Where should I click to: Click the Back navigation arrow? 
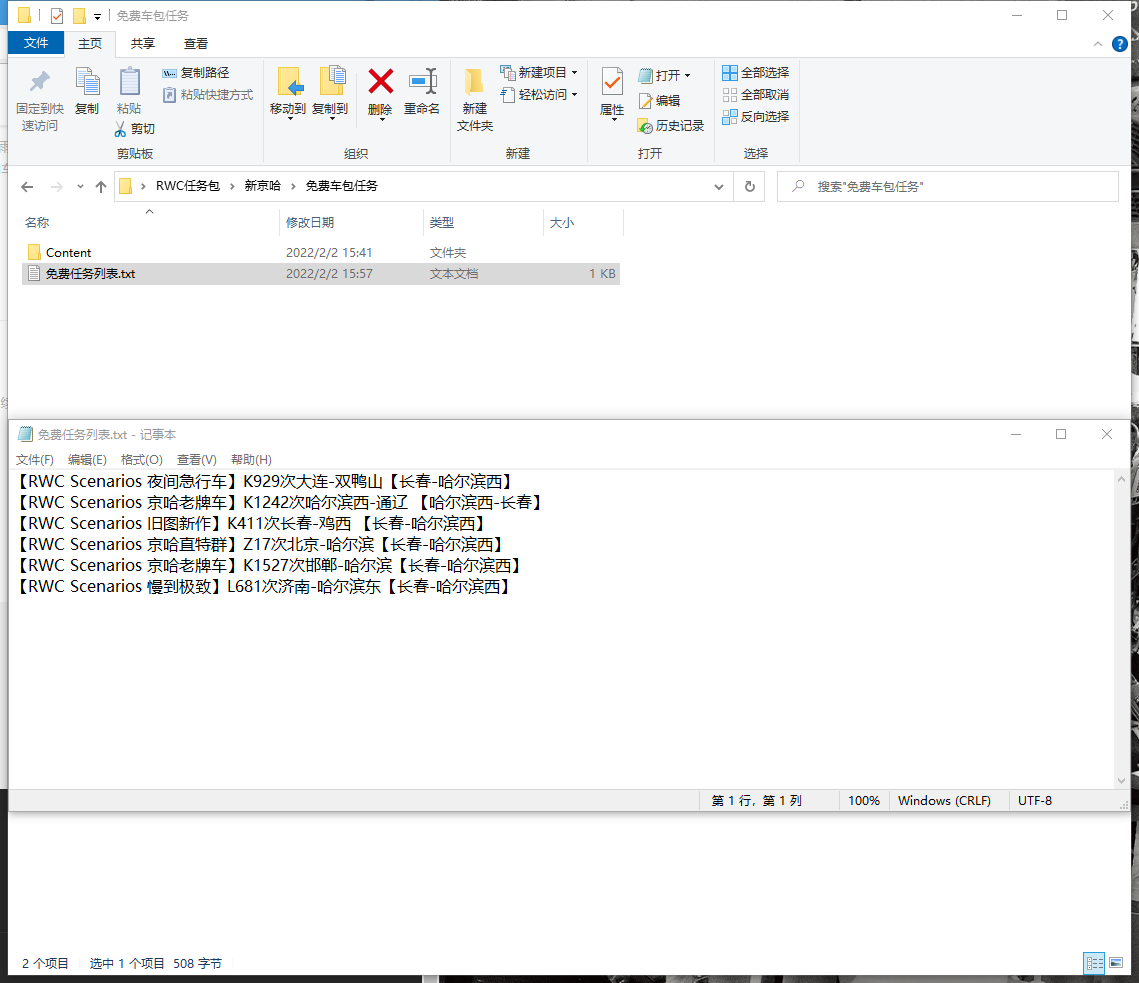tap(27, 187)
